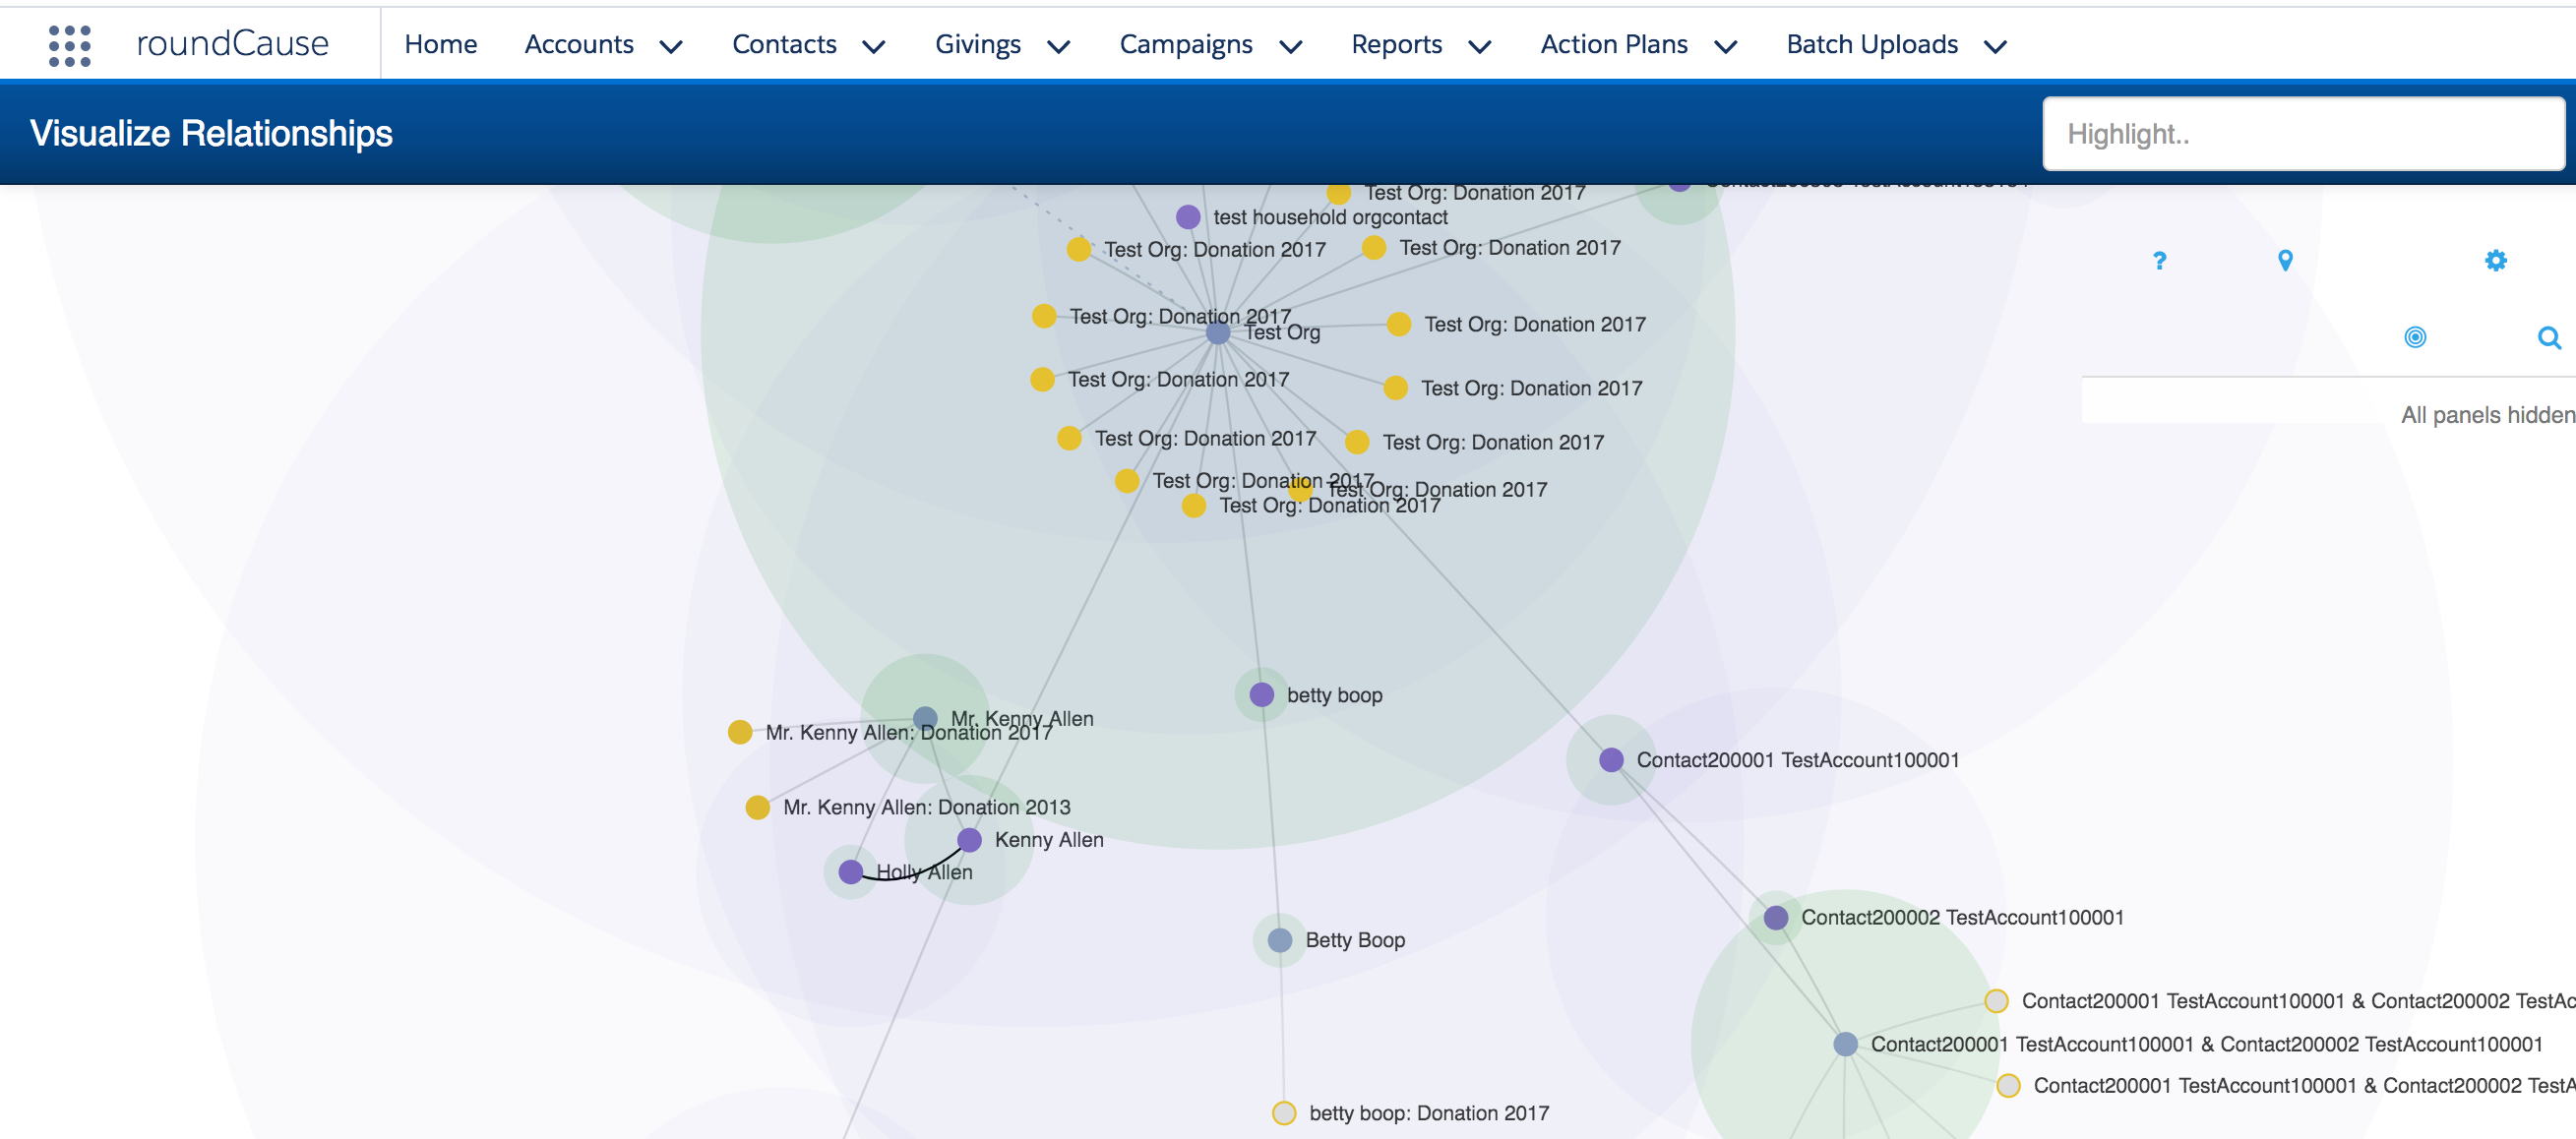The image size is (2576, 1139).
Task: Select the Test Org center node
Action: point(1217,333)
